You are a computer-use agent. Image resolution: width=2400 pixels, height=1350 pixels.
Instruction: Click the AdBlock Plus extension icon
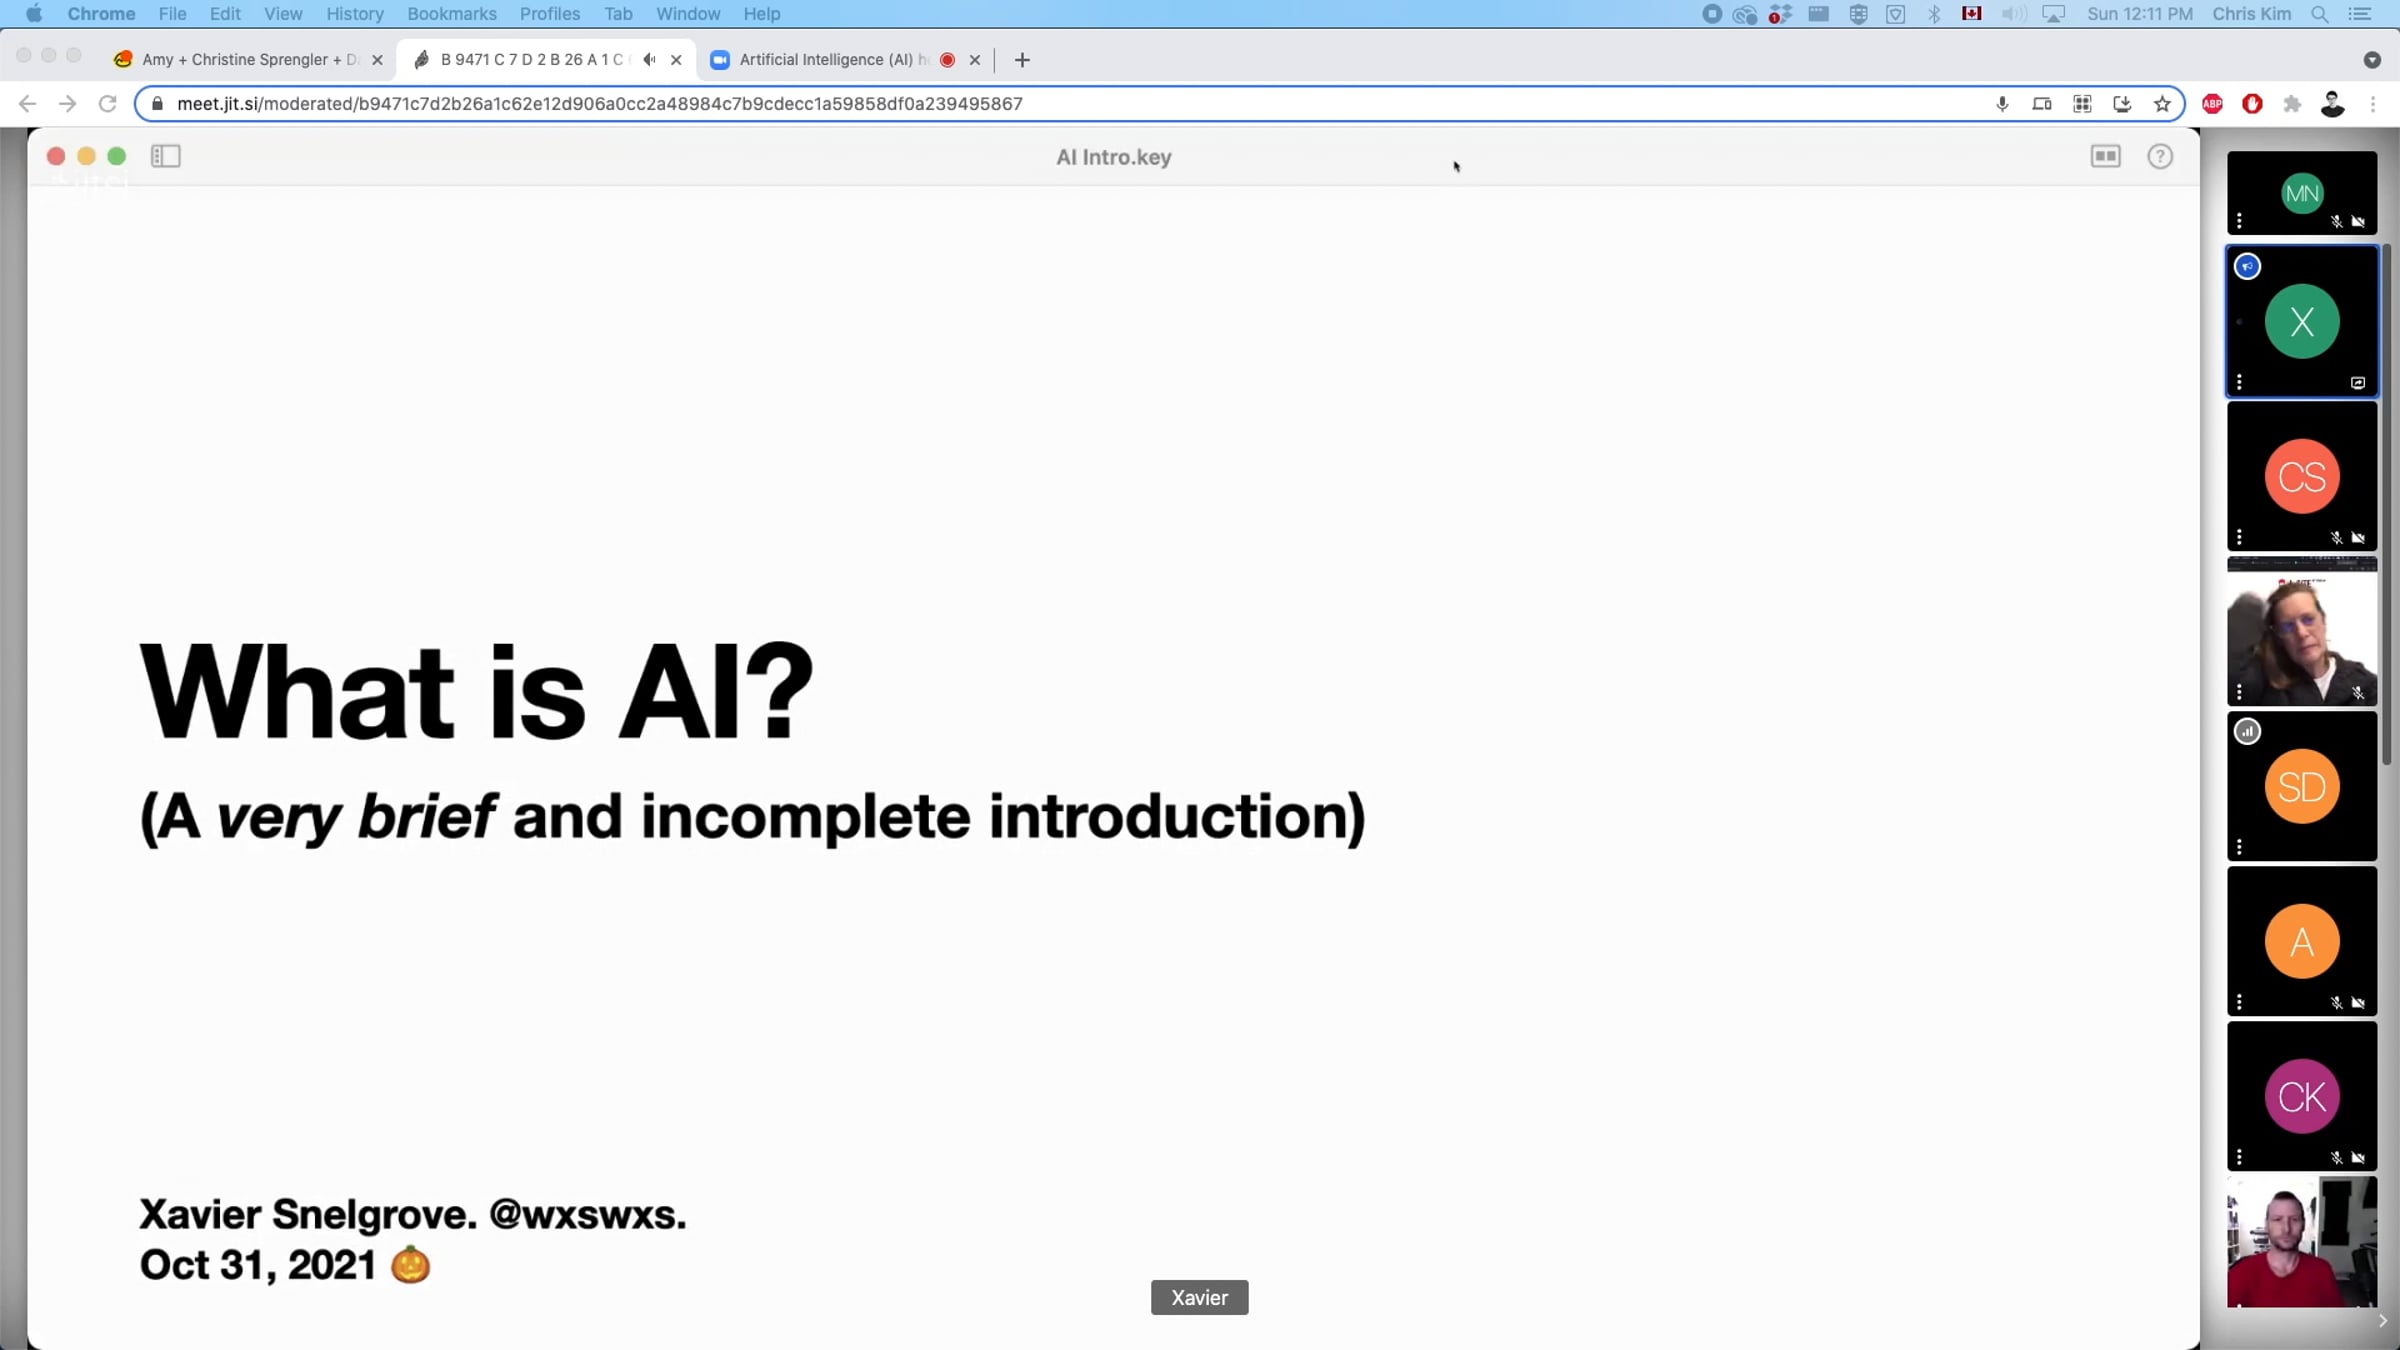pyautogui.click(x=2212, y=104)
